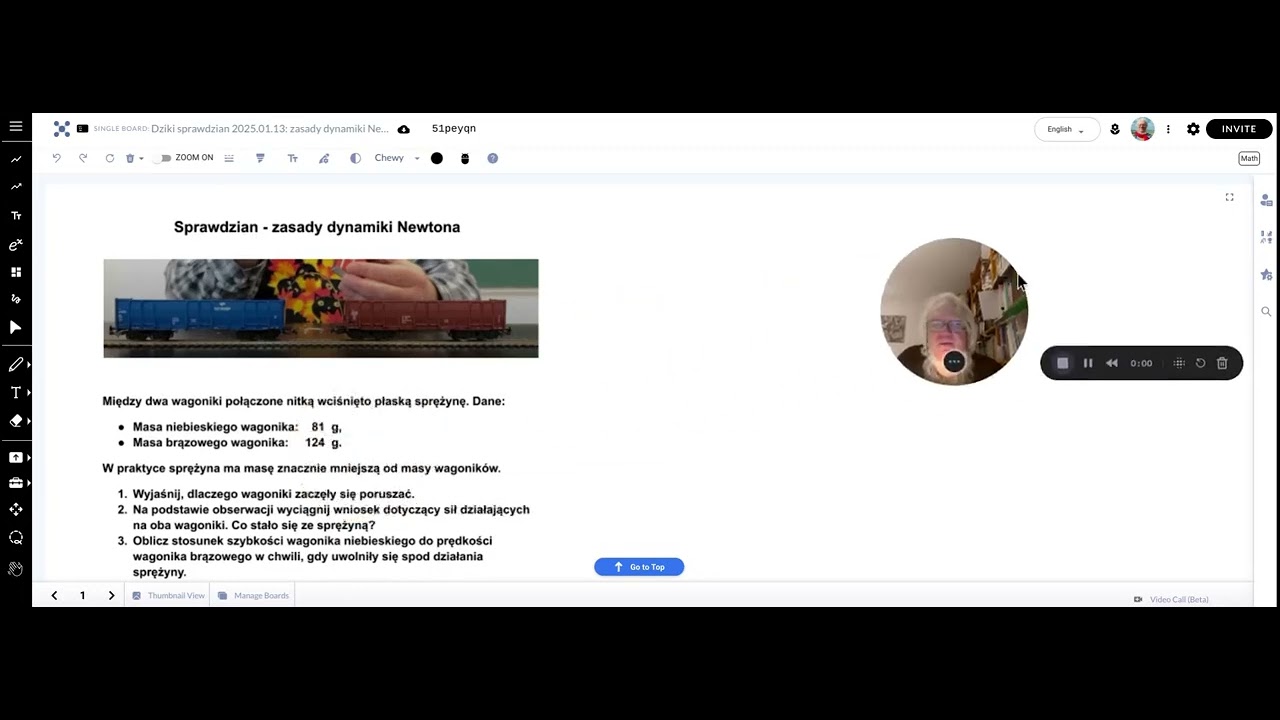Stop the screen recording
Screen dimensions: 1280x720
[1063, 363]
